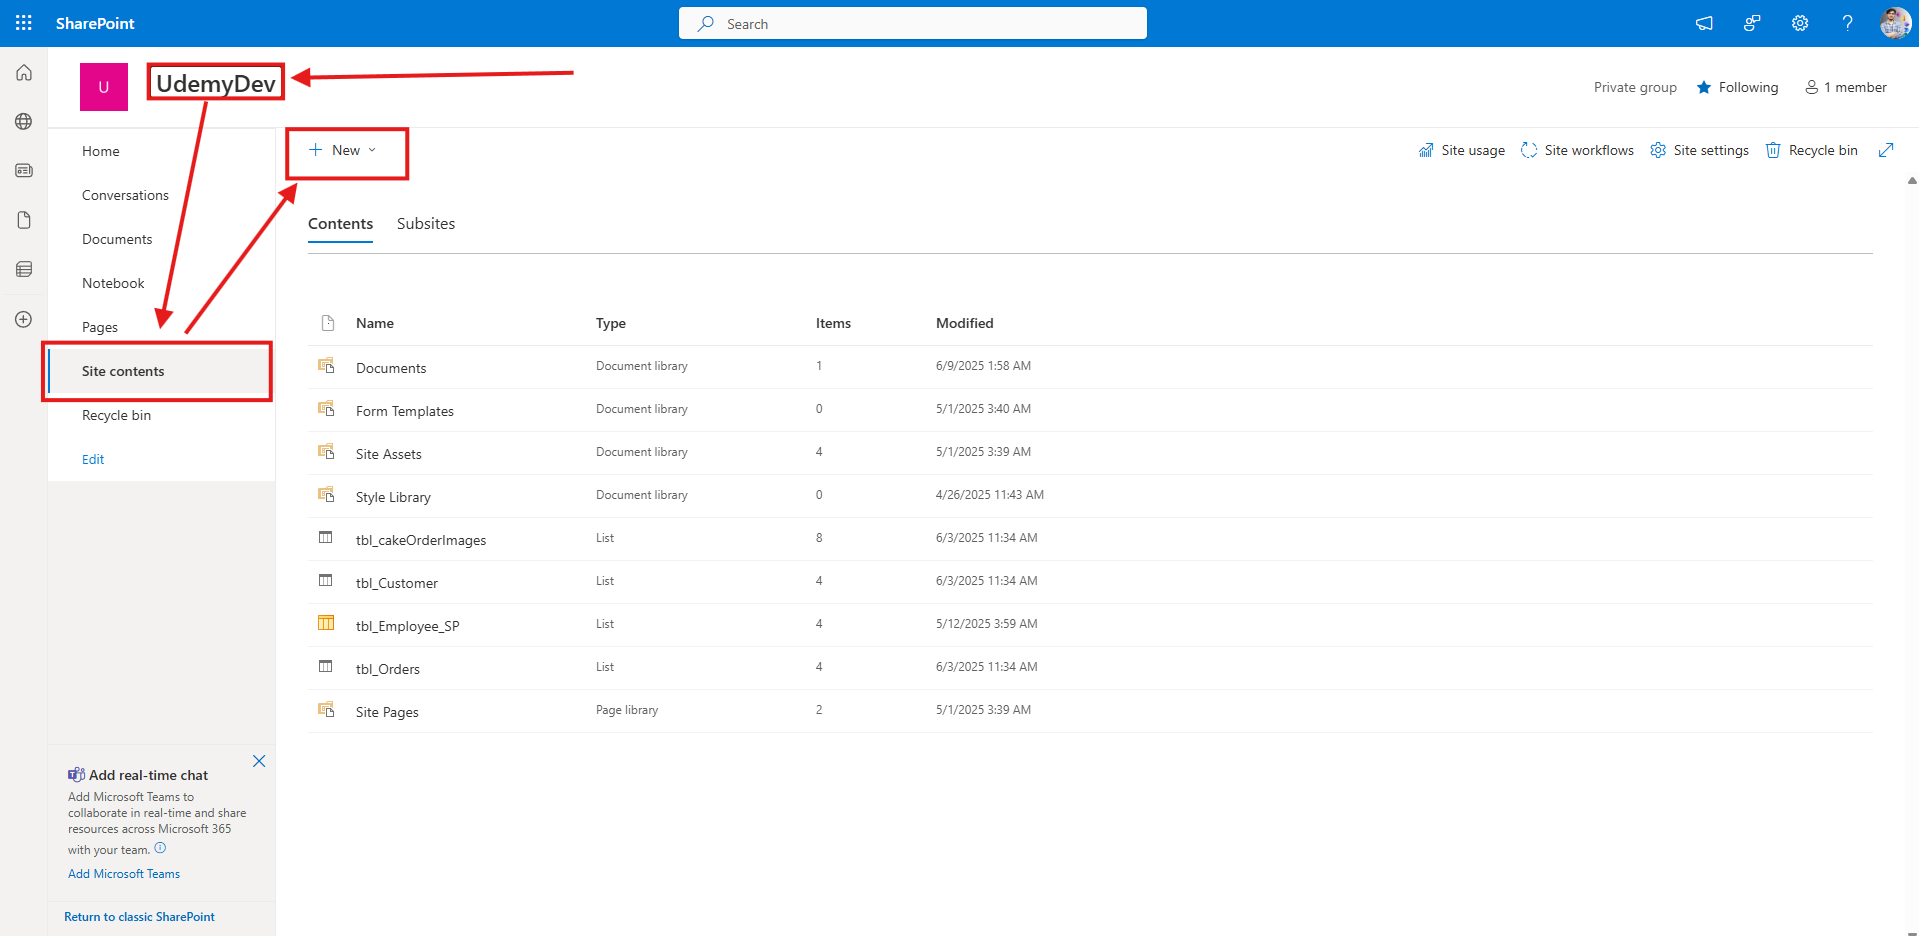The width and height of the screenshot is (1919, 936).
Task: Click the Search box
Action: click(x=913, y=23)
